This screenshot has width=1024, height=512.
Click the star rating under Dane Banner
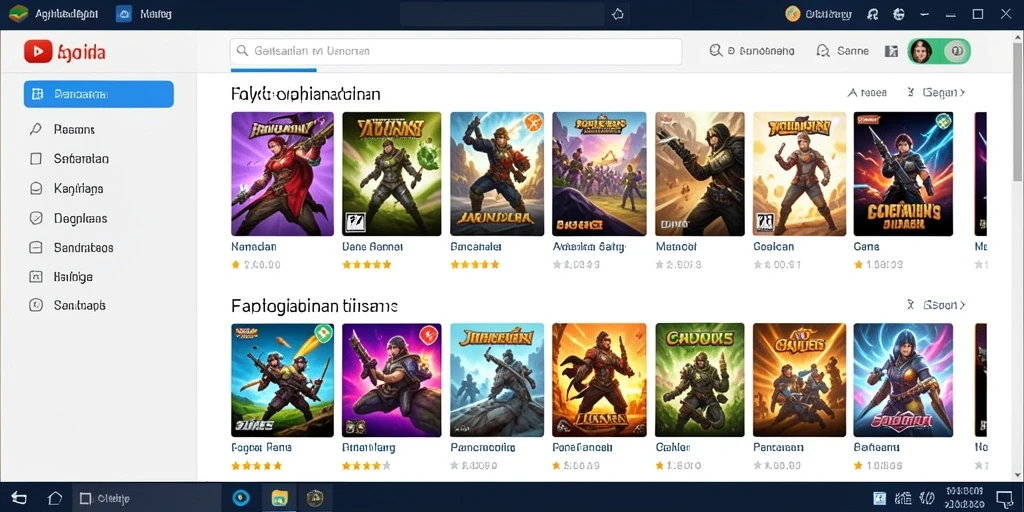366,264
